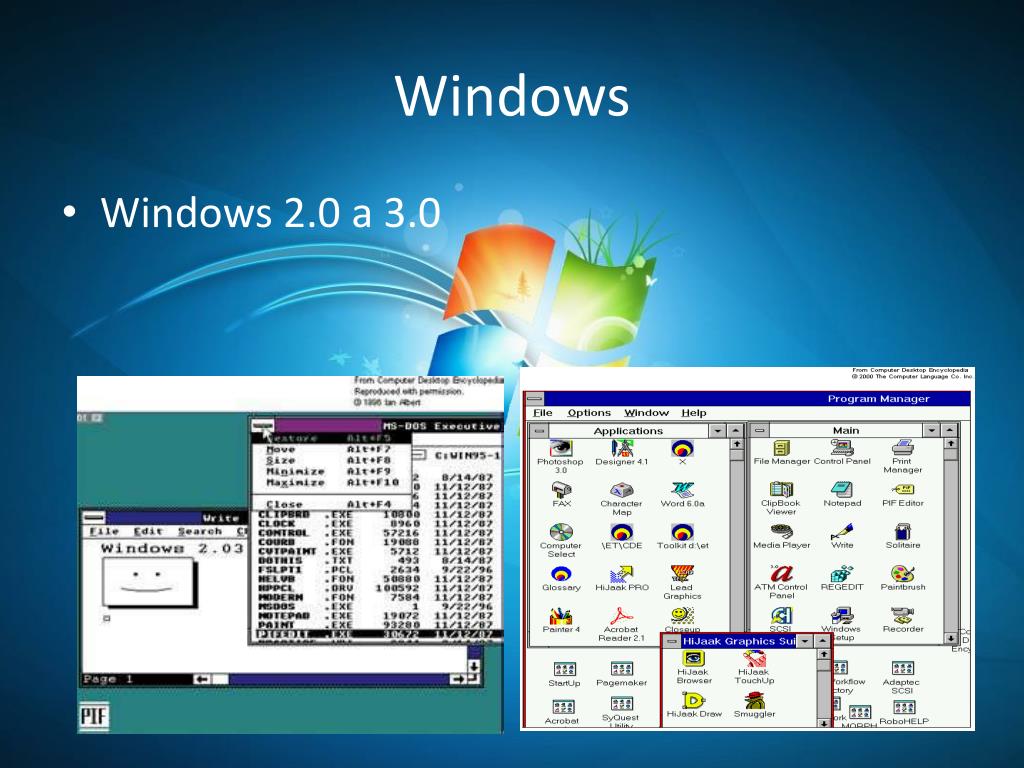The width and height of the screenshot is (1024, 768).
Task: Choose Maximize in the control menu
Action: 332,483
